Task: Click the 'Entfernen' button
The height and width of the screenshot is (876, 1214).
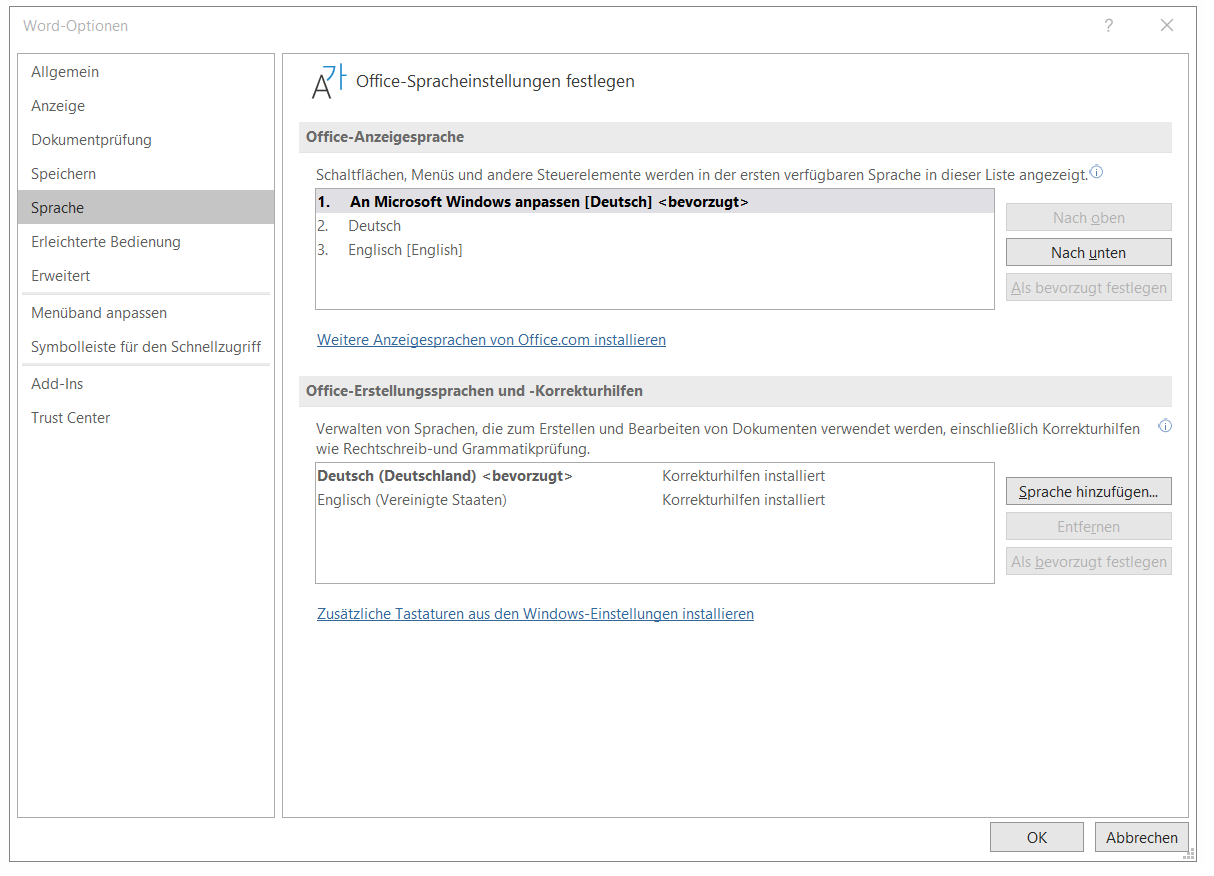Action: (1088, 527)
